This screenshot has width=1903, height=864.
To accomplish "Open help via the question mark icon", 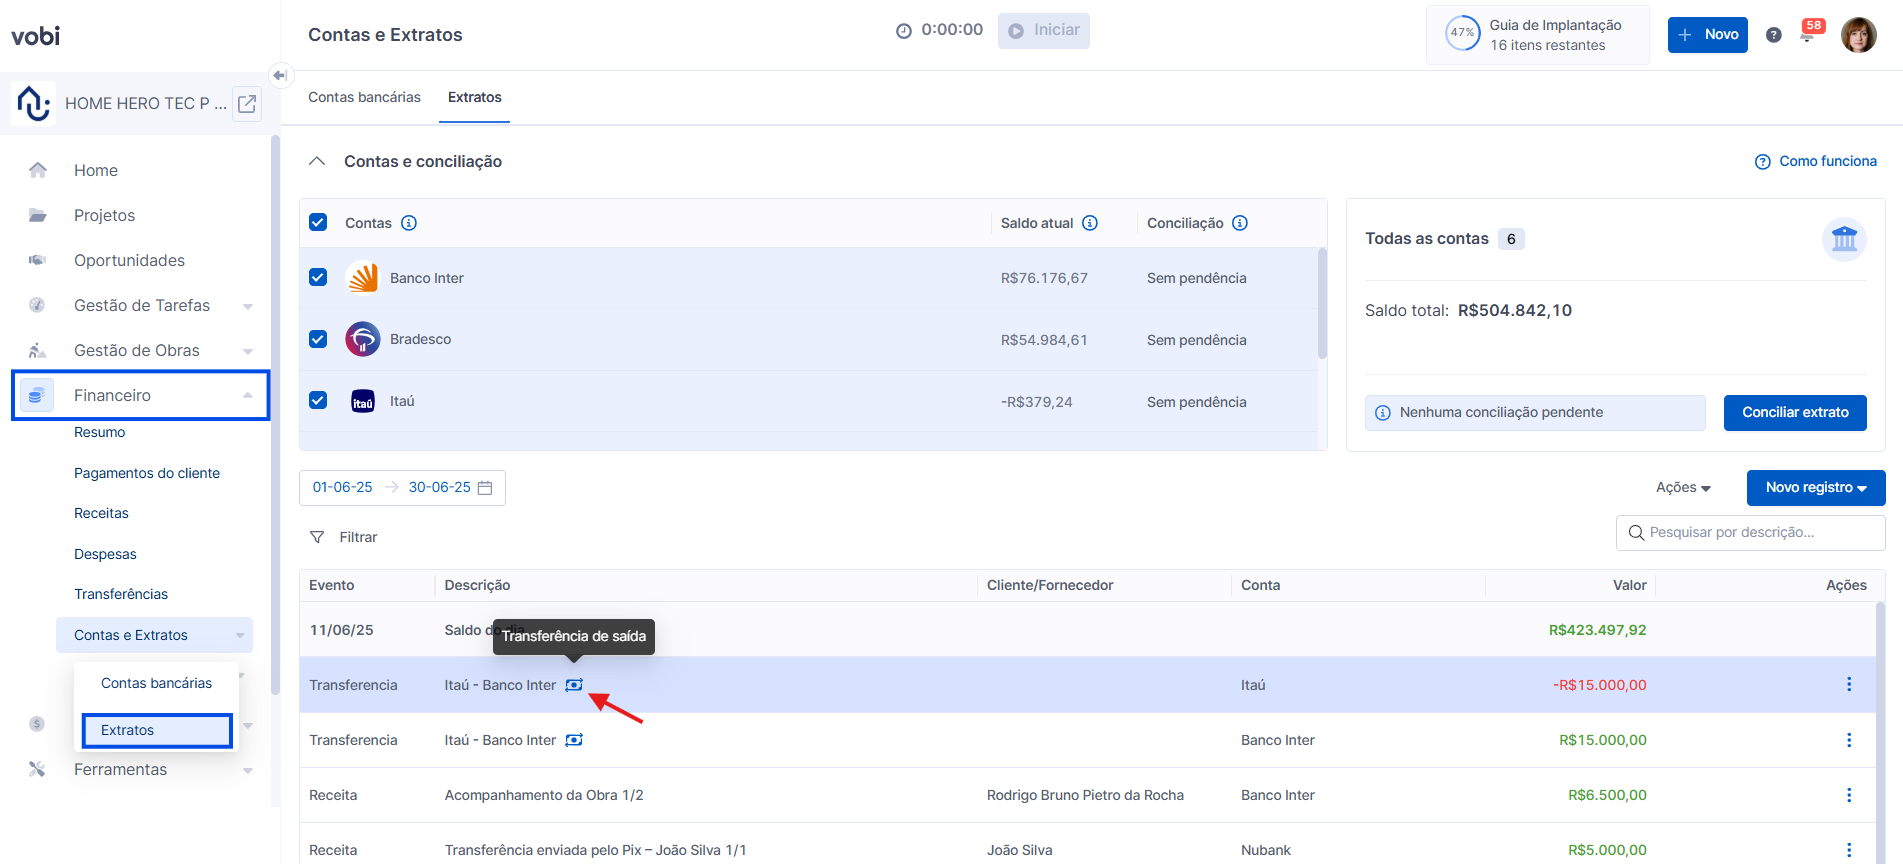I will (1774, 35).
